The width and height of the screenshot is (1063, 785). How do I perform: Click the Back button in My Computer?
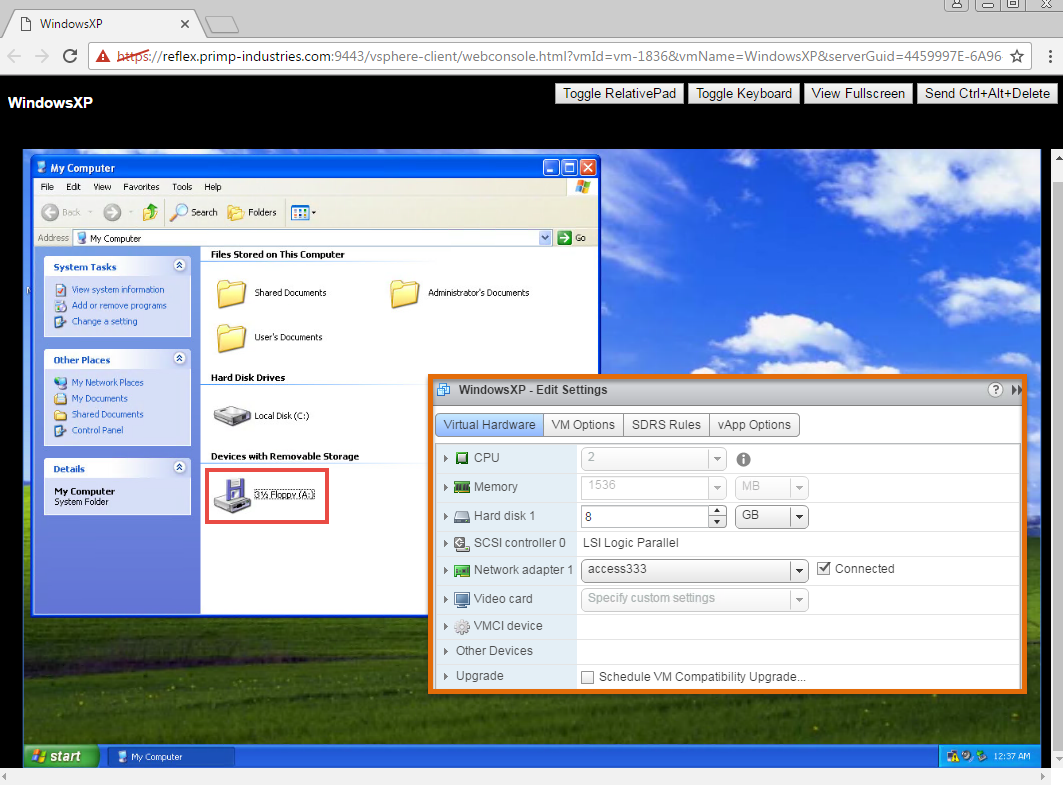[x=66, y=212]
